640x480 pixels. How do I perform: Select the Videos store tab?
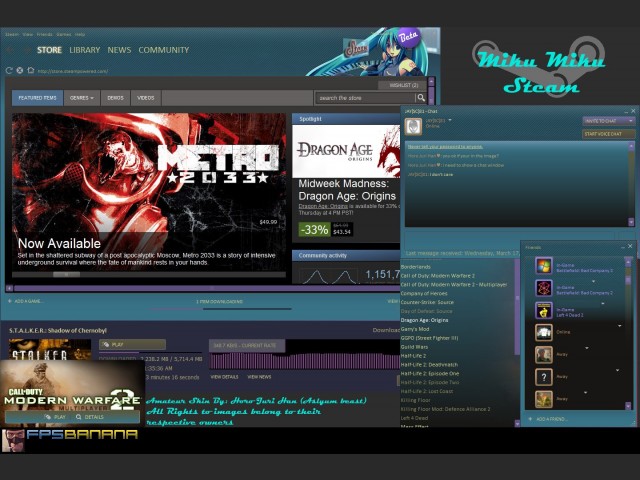tap(146, 98)
